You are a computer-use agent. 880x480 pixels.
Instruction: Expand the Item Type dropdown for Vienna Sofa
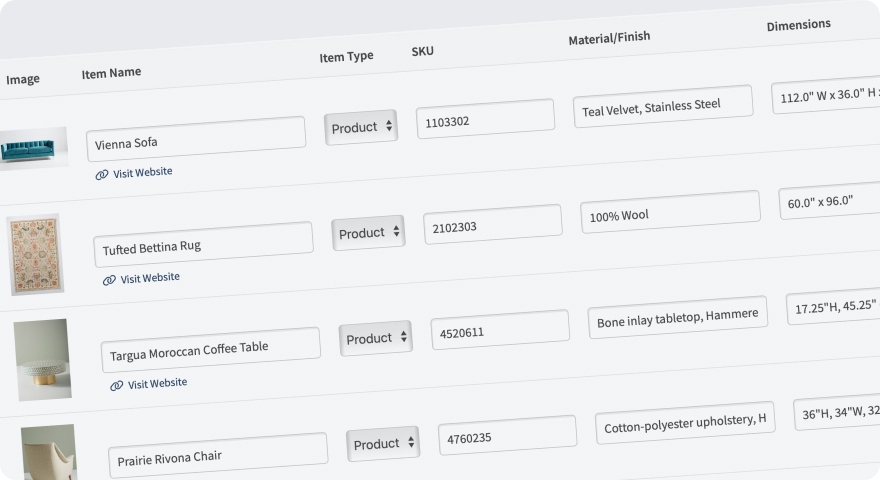coord(361,127)
